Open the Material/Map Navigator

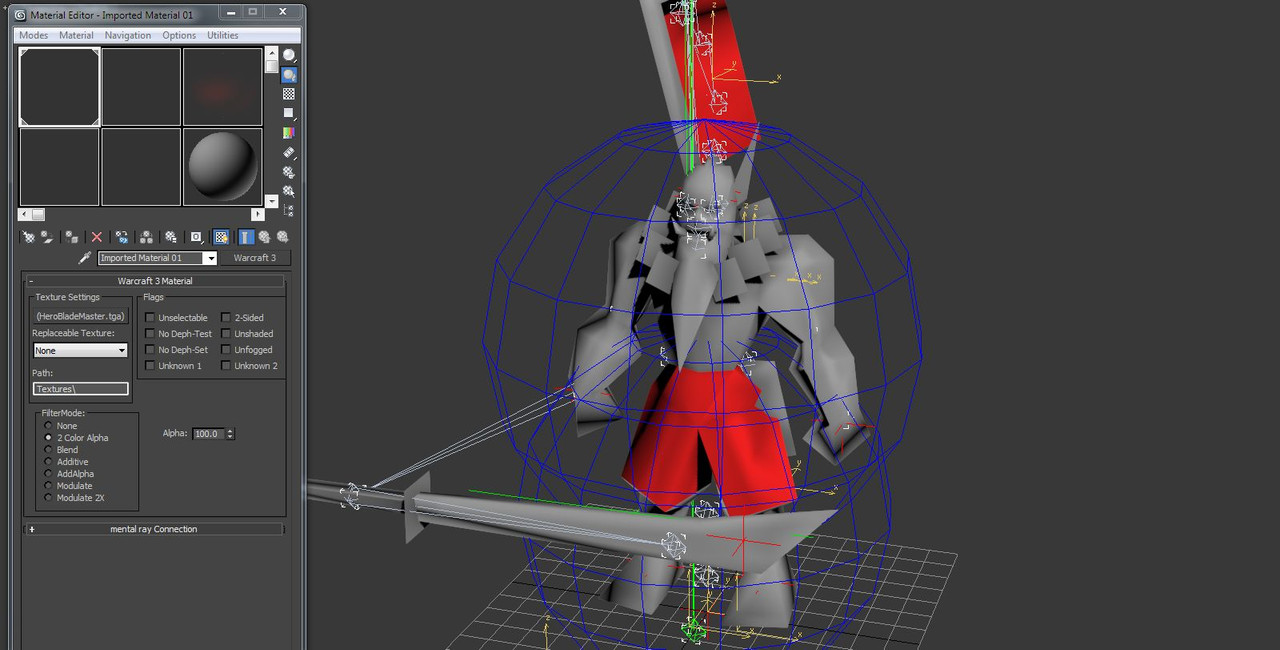[x=289, y=210]
